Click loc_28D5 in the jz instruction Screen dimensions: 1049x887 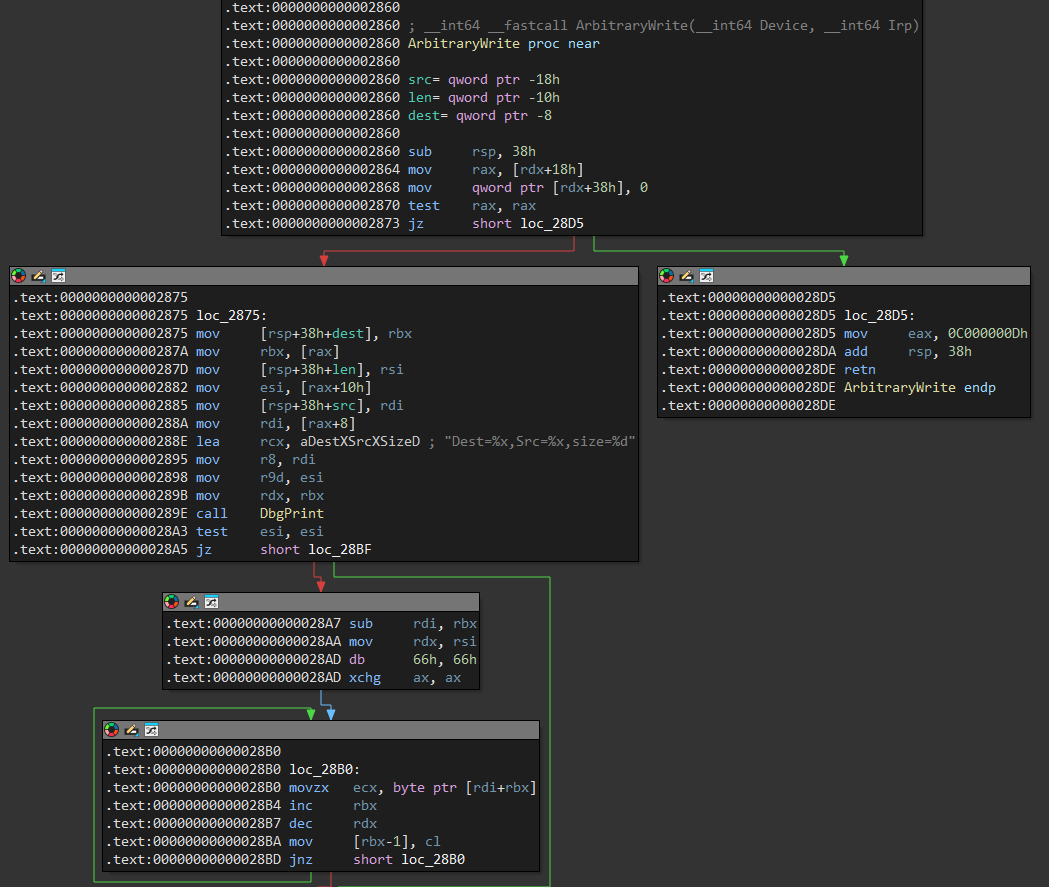coord(552,224)
